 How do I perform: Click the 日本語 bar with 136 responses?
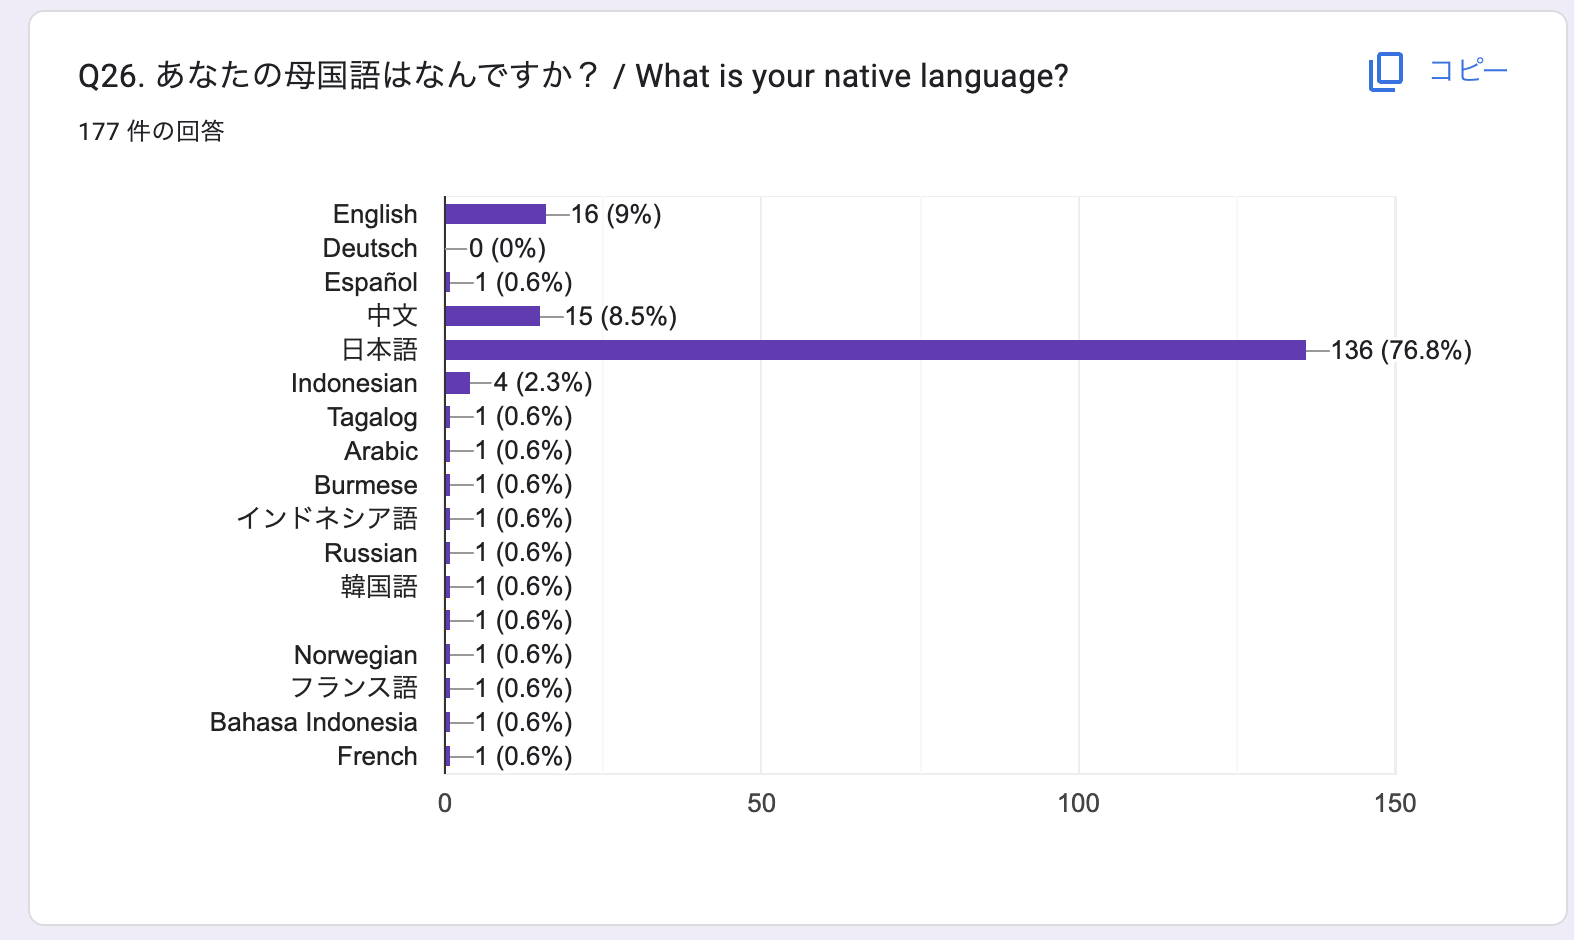pyautogui.click(x=876, y=350)
